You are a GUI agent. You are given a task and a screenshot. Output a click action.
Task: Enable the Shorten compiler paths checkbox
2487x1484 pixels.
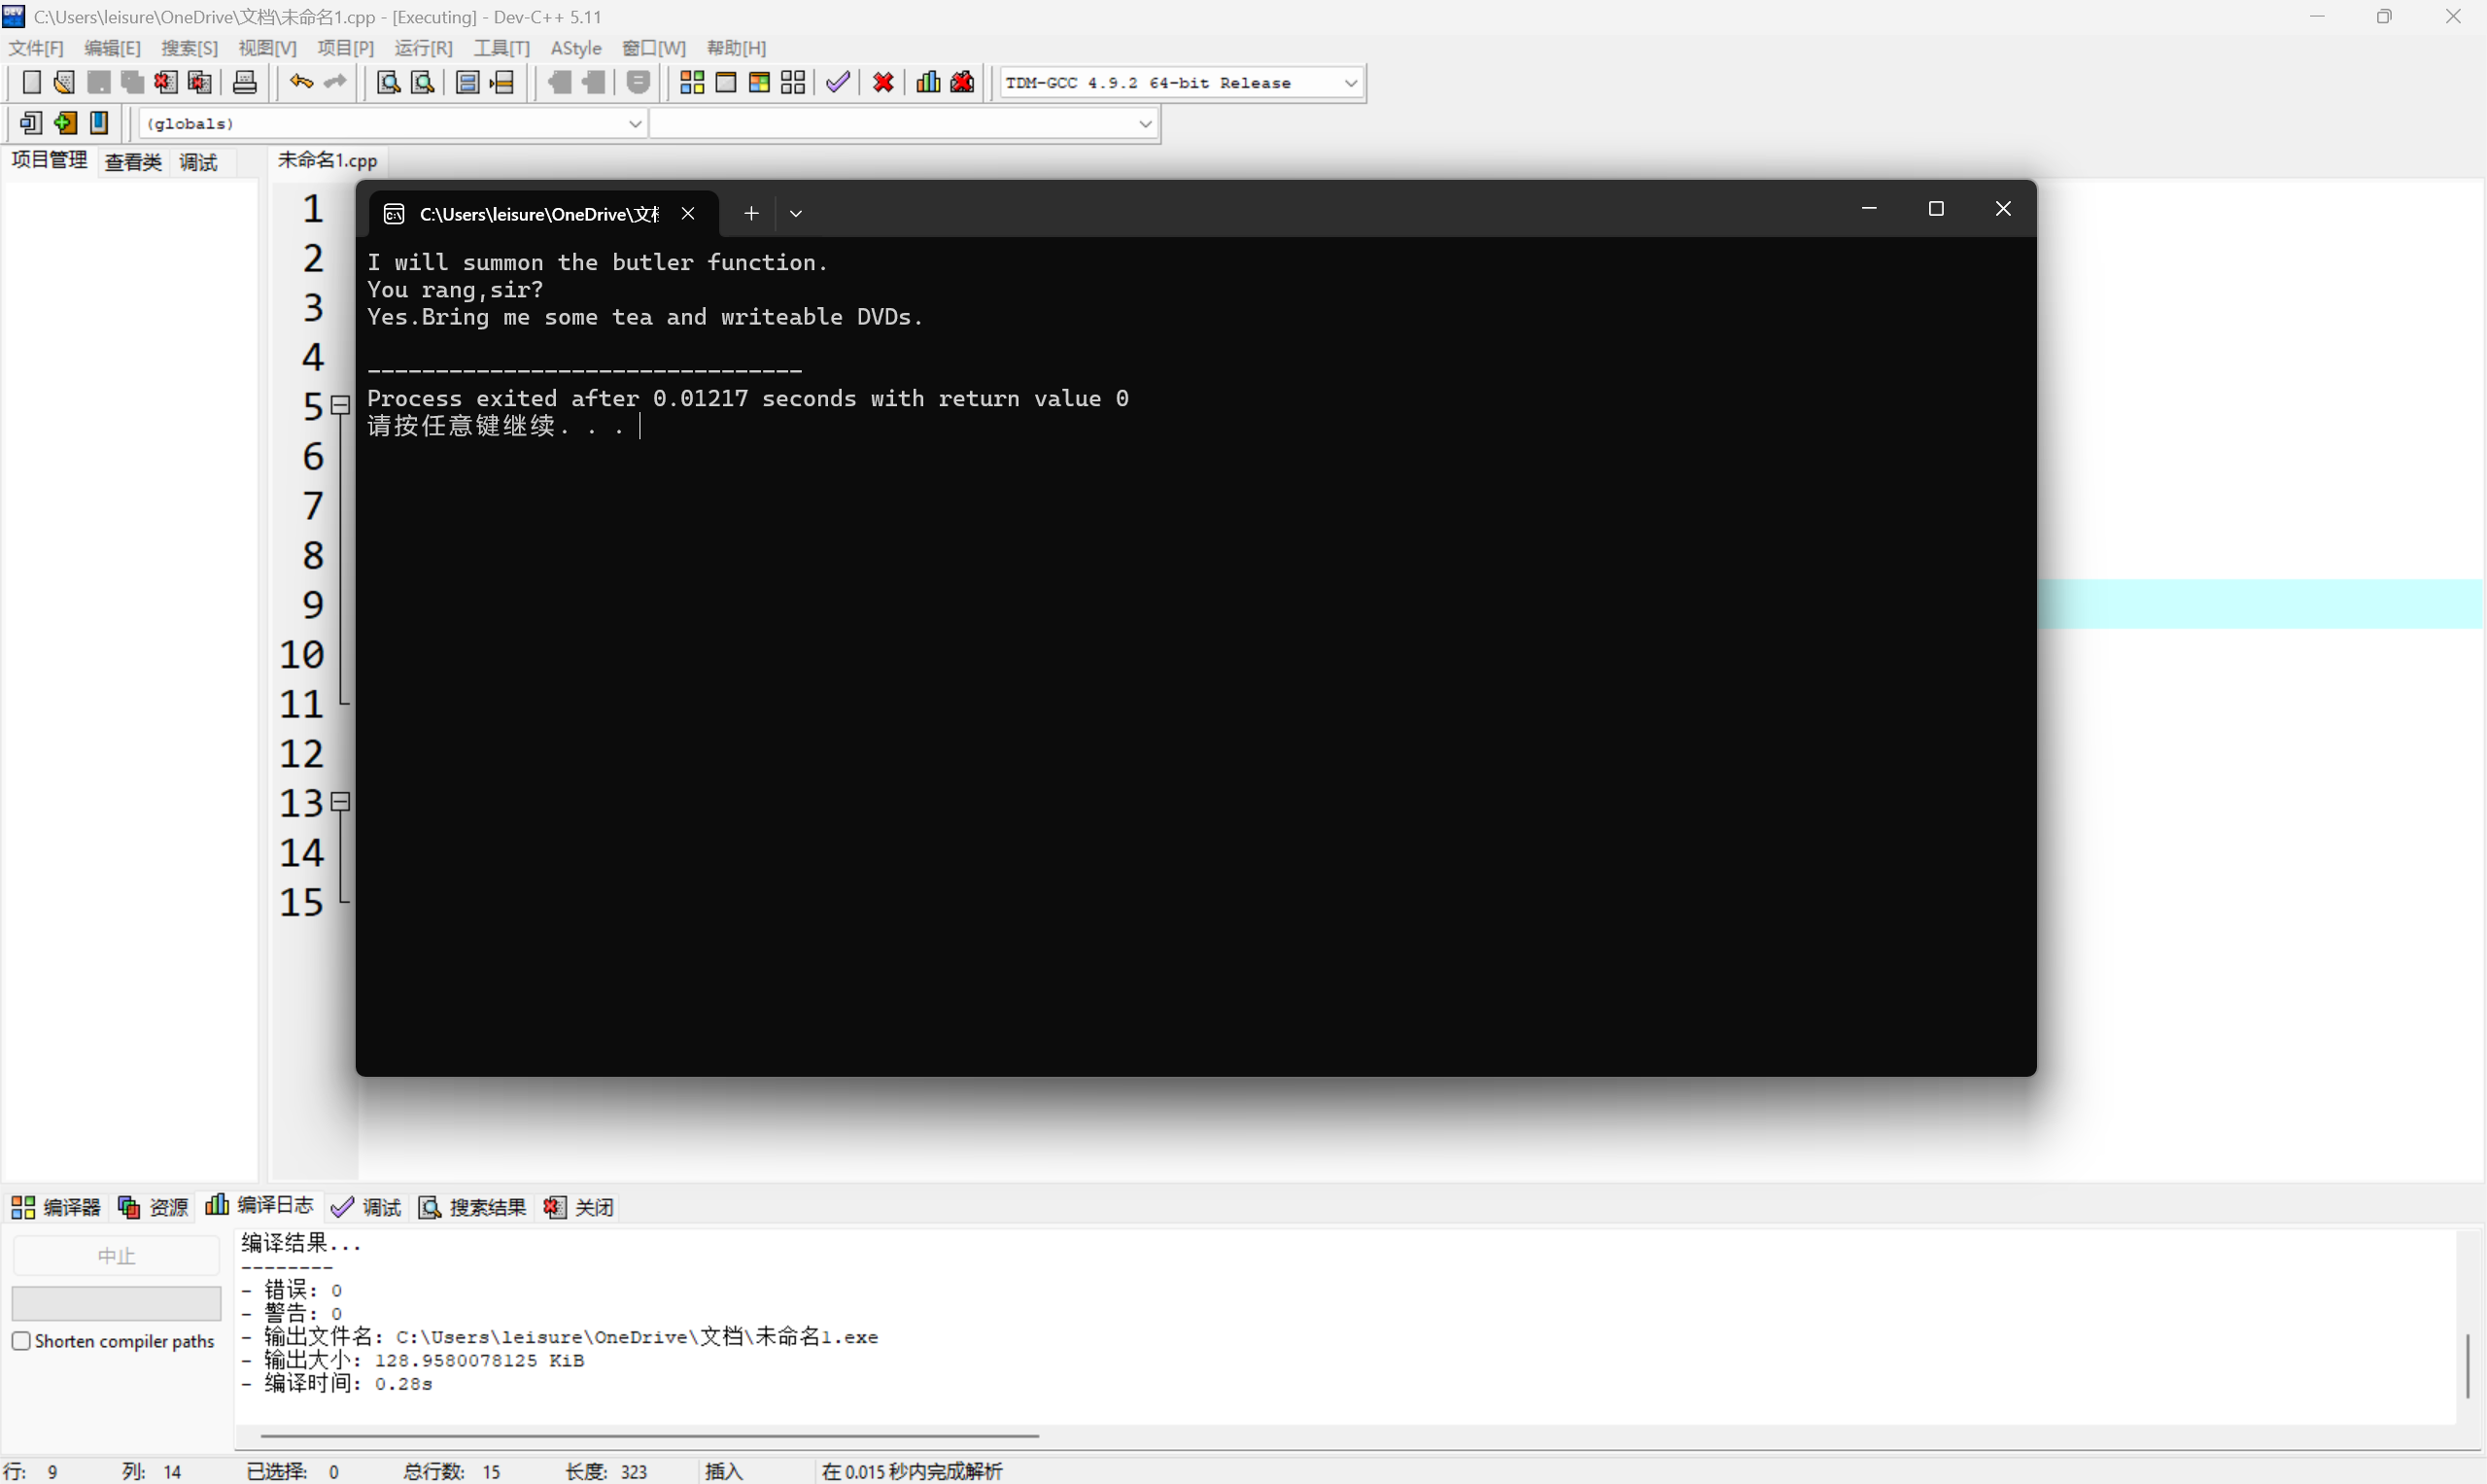click(x=21, y=1340)
